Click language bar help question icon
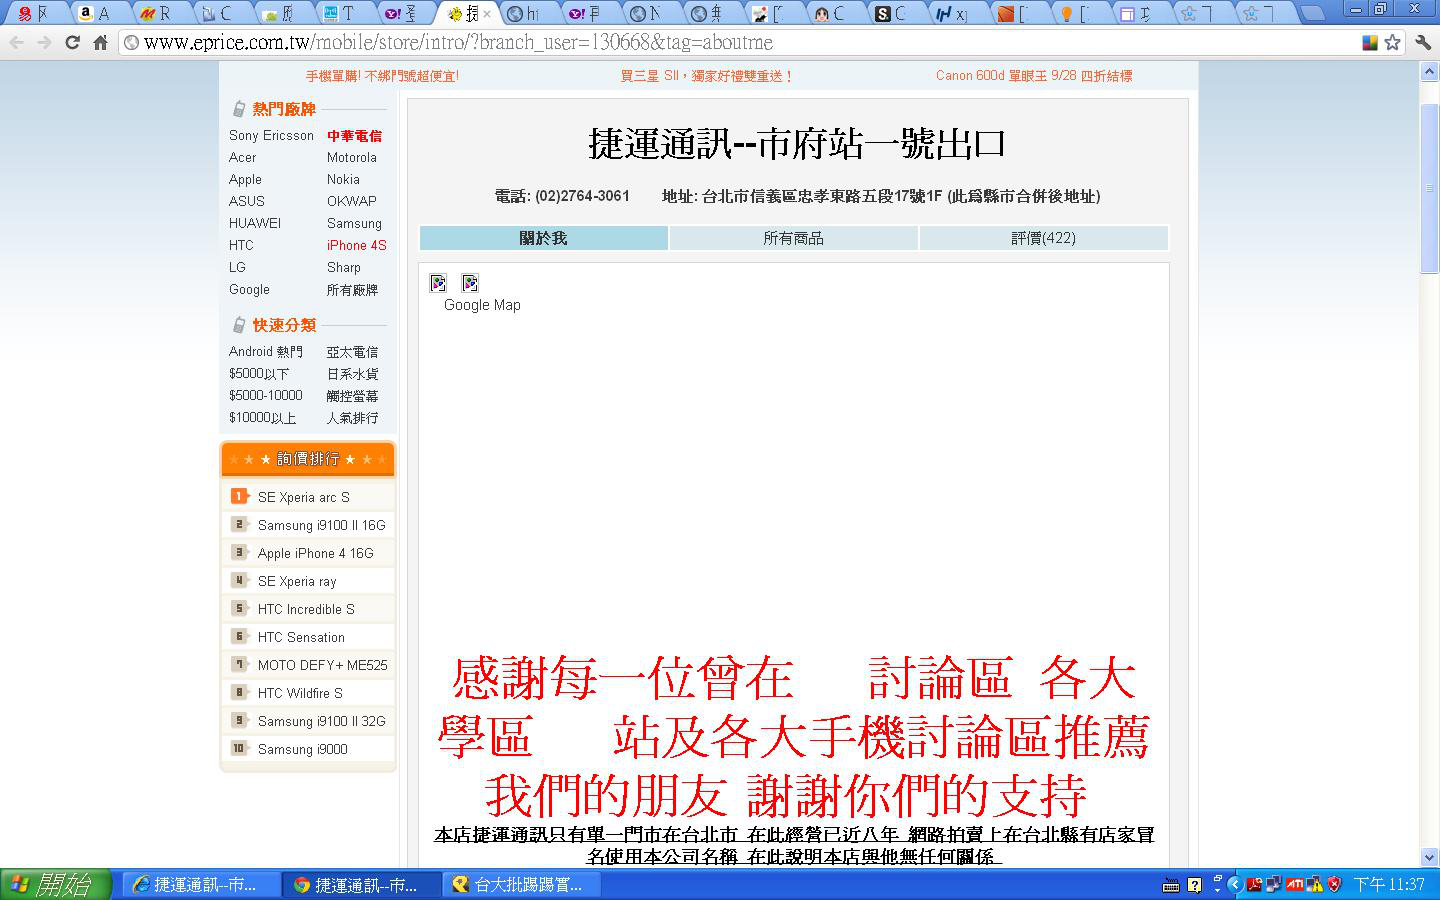The width and height of the screenshot is (1440, 900). (1194, 885)
